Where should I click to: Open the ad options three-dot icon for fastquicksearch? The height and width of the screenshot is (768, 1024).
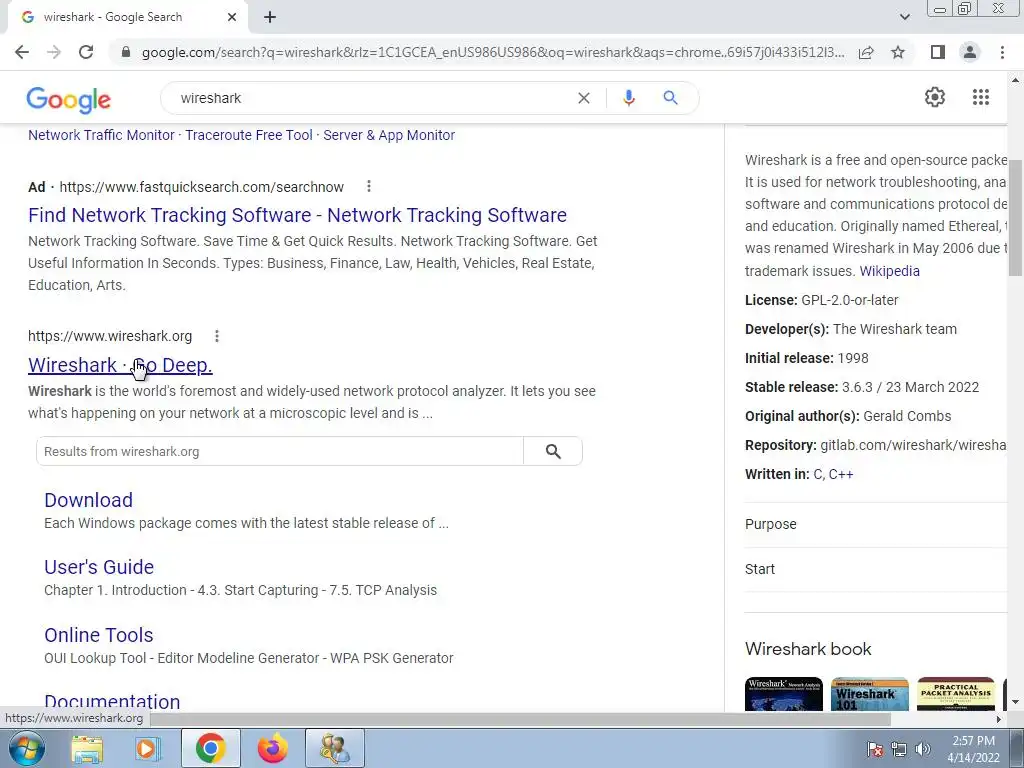[x=369, y=187]
